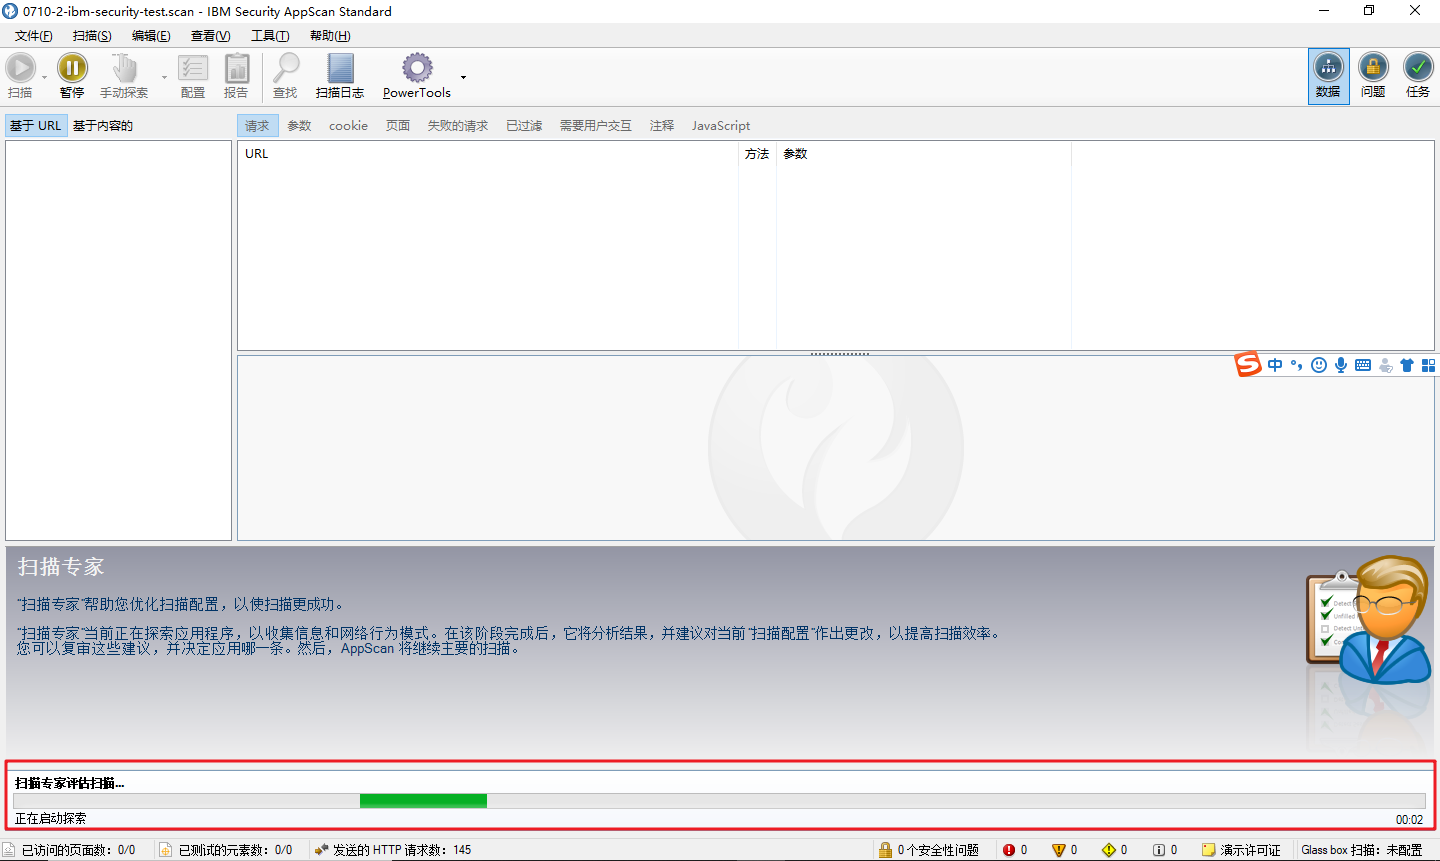Select the 页面 tab
1440x861 pixels.
(x=398, y=126)
